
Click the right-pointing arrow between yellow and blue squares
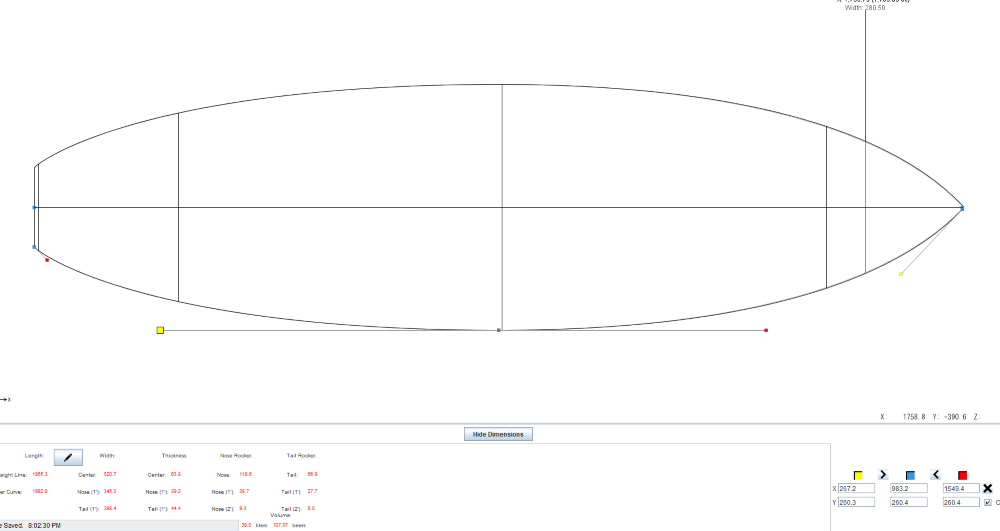pos(883,474)
